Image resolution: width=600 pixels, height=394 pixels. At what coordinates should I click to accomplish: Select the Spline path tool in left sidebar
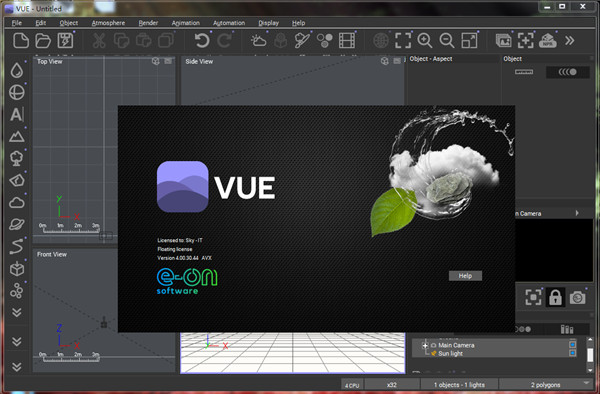pyautogui.click(x=16, y=247)
